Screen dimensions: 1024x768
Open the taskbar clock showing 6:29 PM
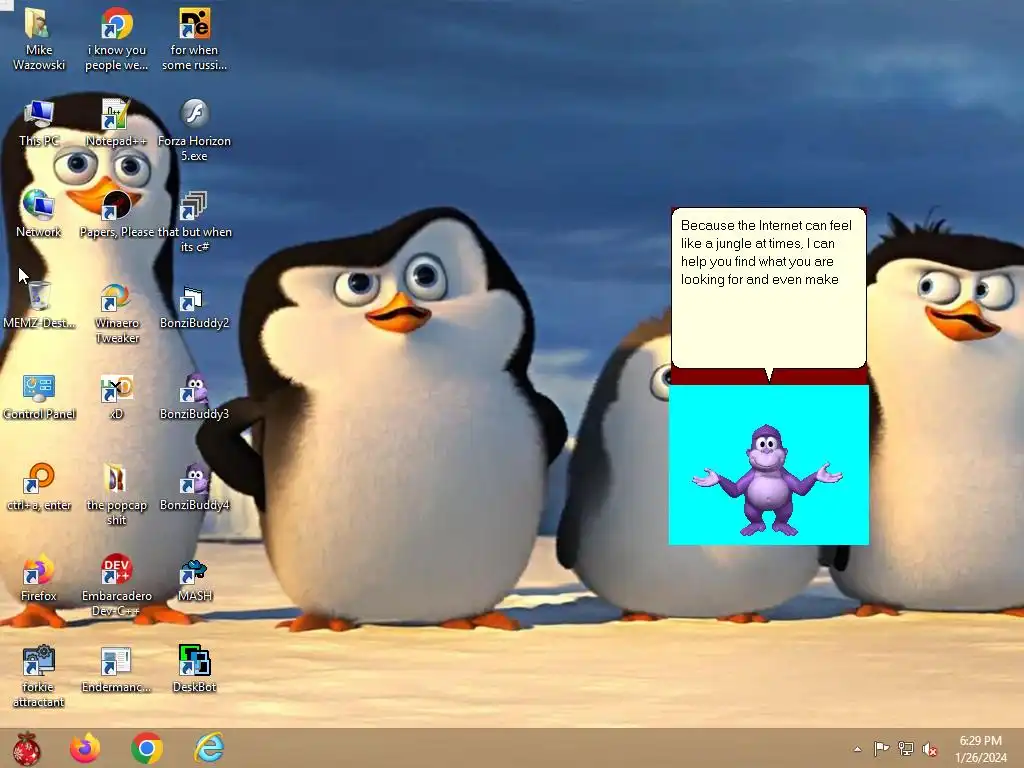coord(980,749)
